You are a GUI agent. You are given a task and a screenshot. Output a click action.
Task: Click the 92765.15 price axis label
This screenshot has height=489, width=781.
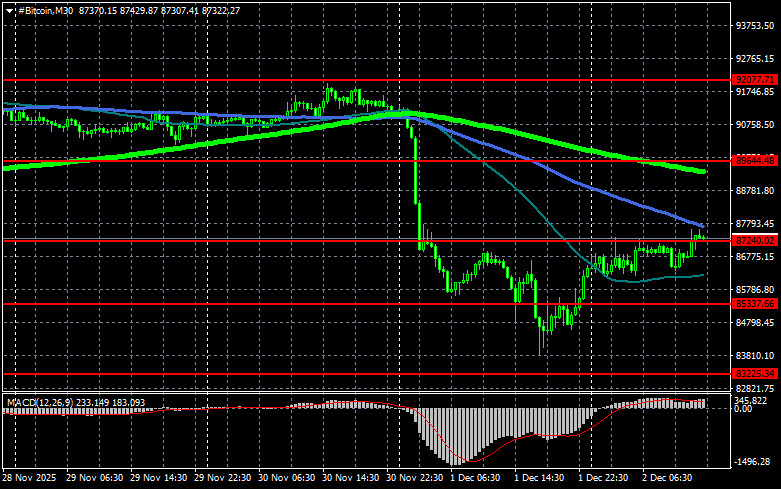pos(755,59)
